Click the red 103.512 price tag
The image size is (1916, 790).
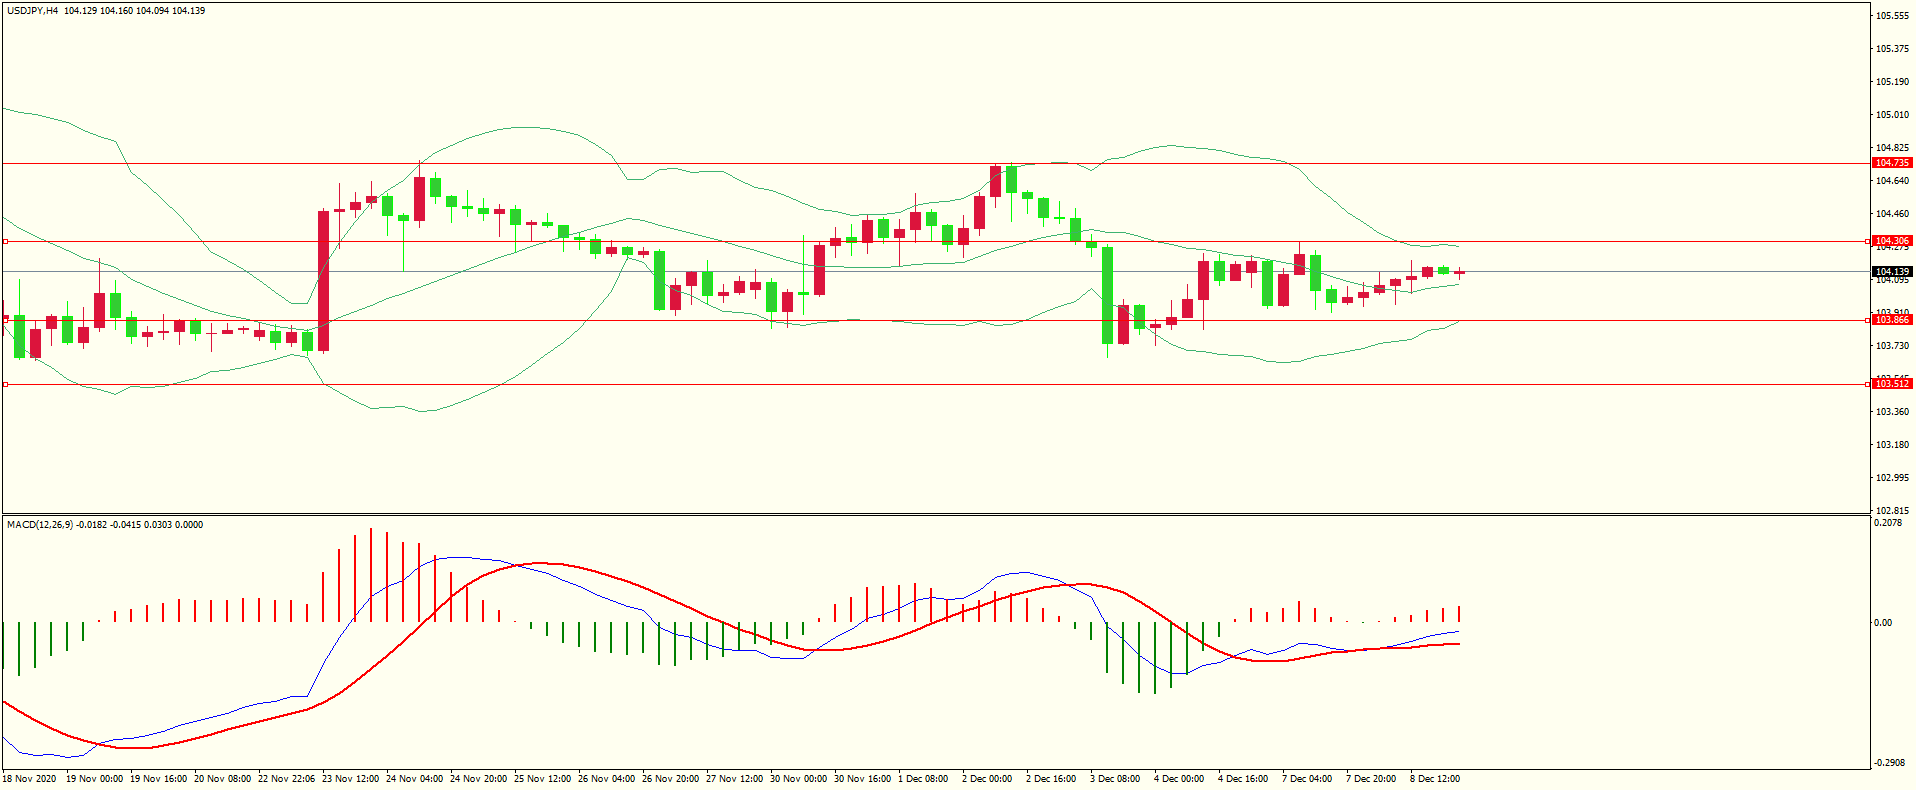click(1891, 384)
